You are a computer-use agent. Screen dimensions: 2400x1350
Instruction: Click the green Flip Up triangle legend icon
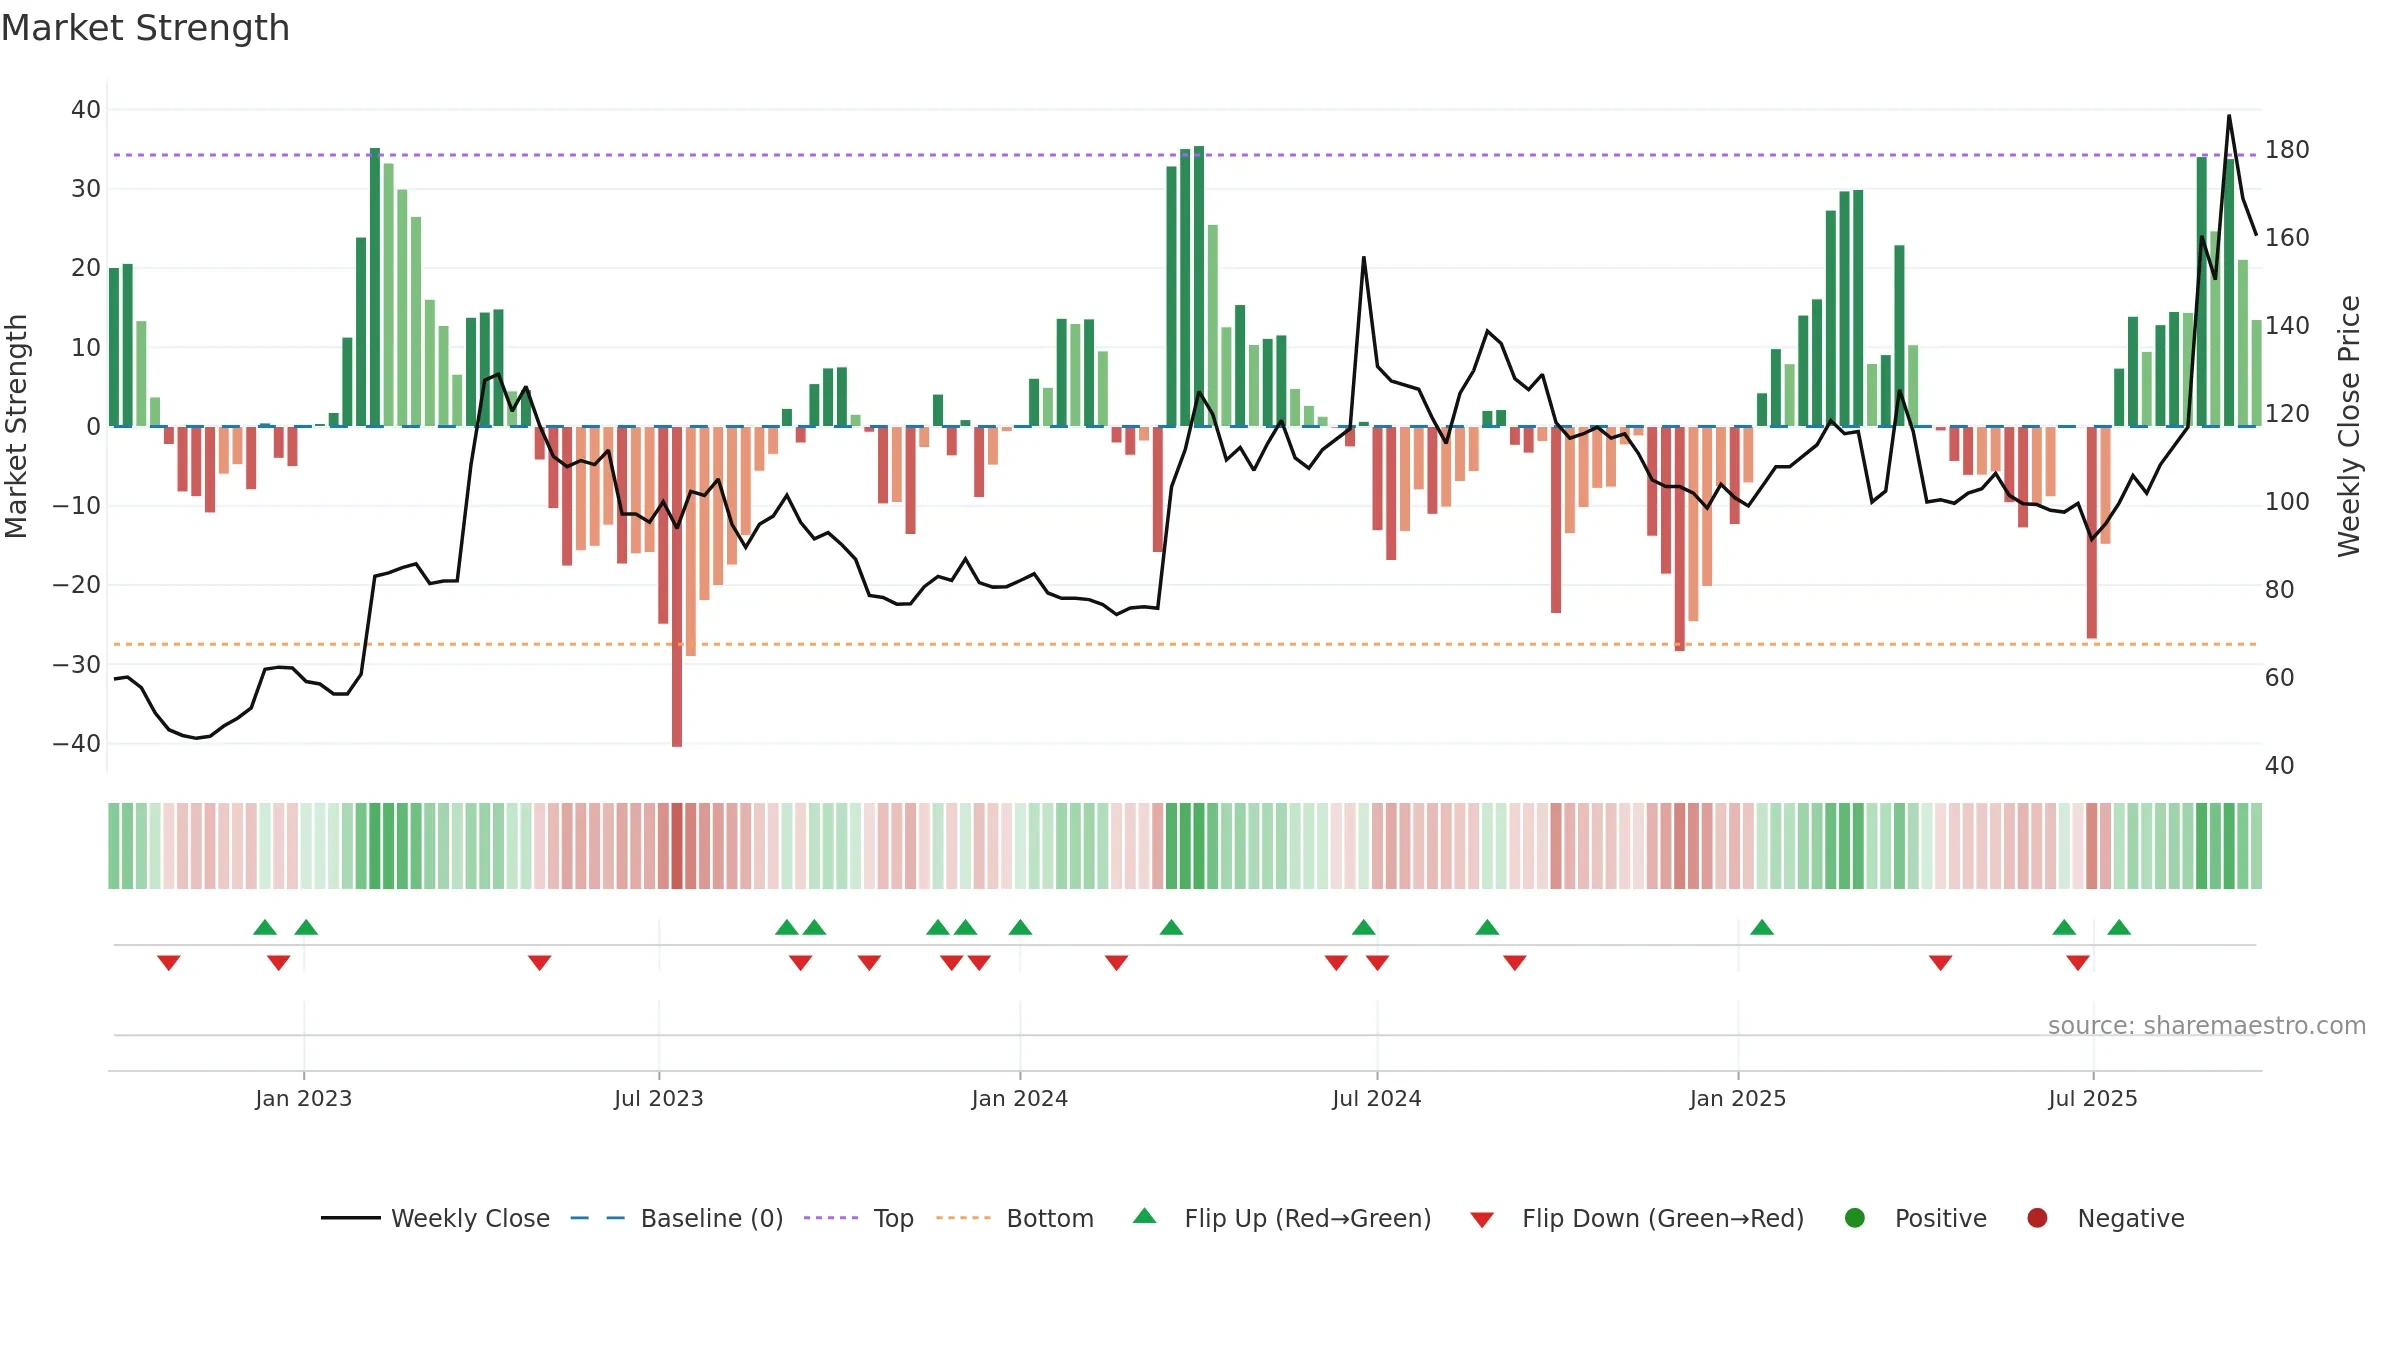(x=1145, y=1216)
